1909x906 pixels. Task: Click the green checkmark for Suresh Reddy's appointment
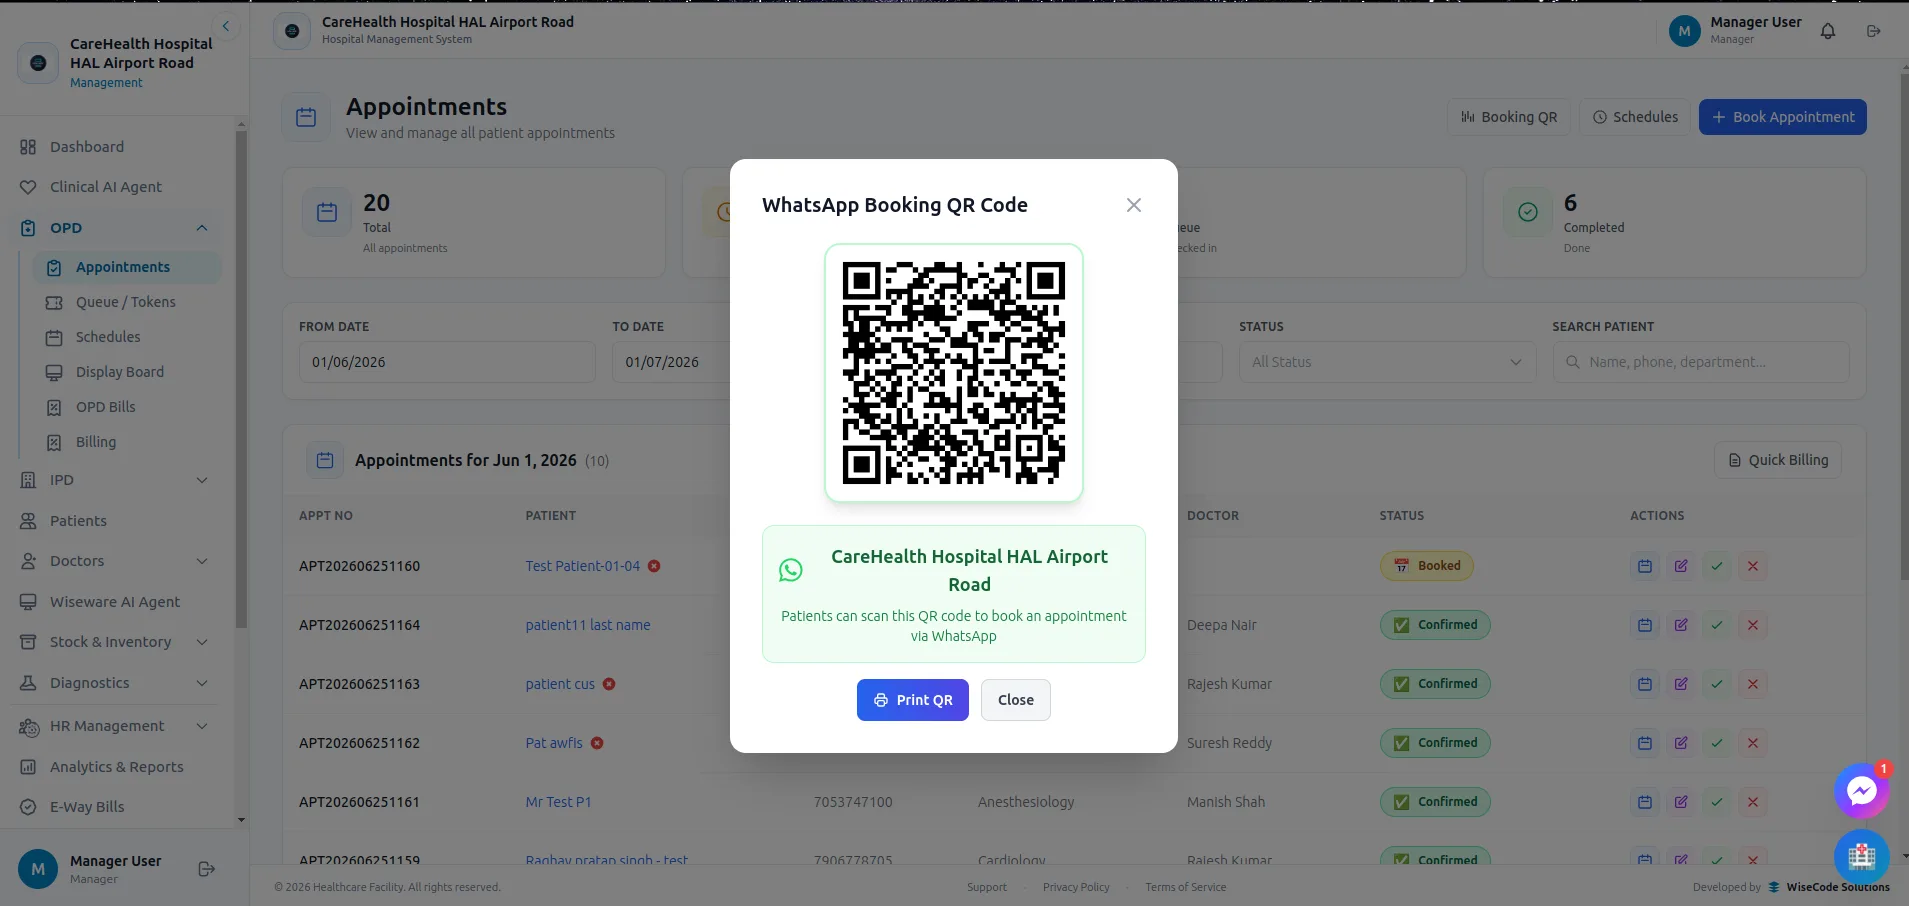pos(1717,743)
